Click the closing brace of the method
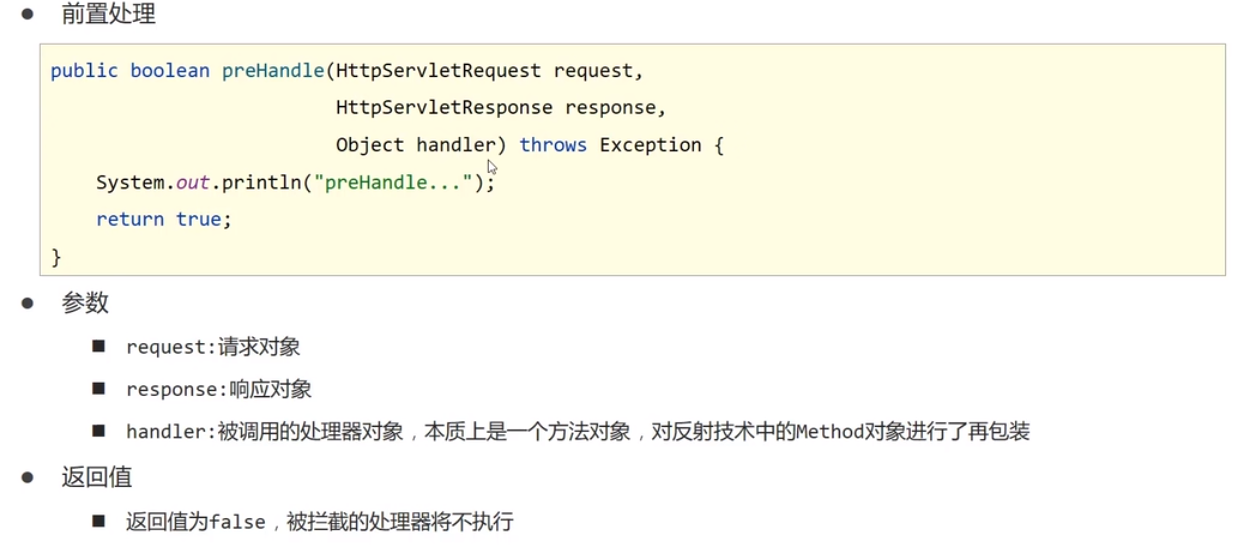1237x546 pixels. coord(56,257)
